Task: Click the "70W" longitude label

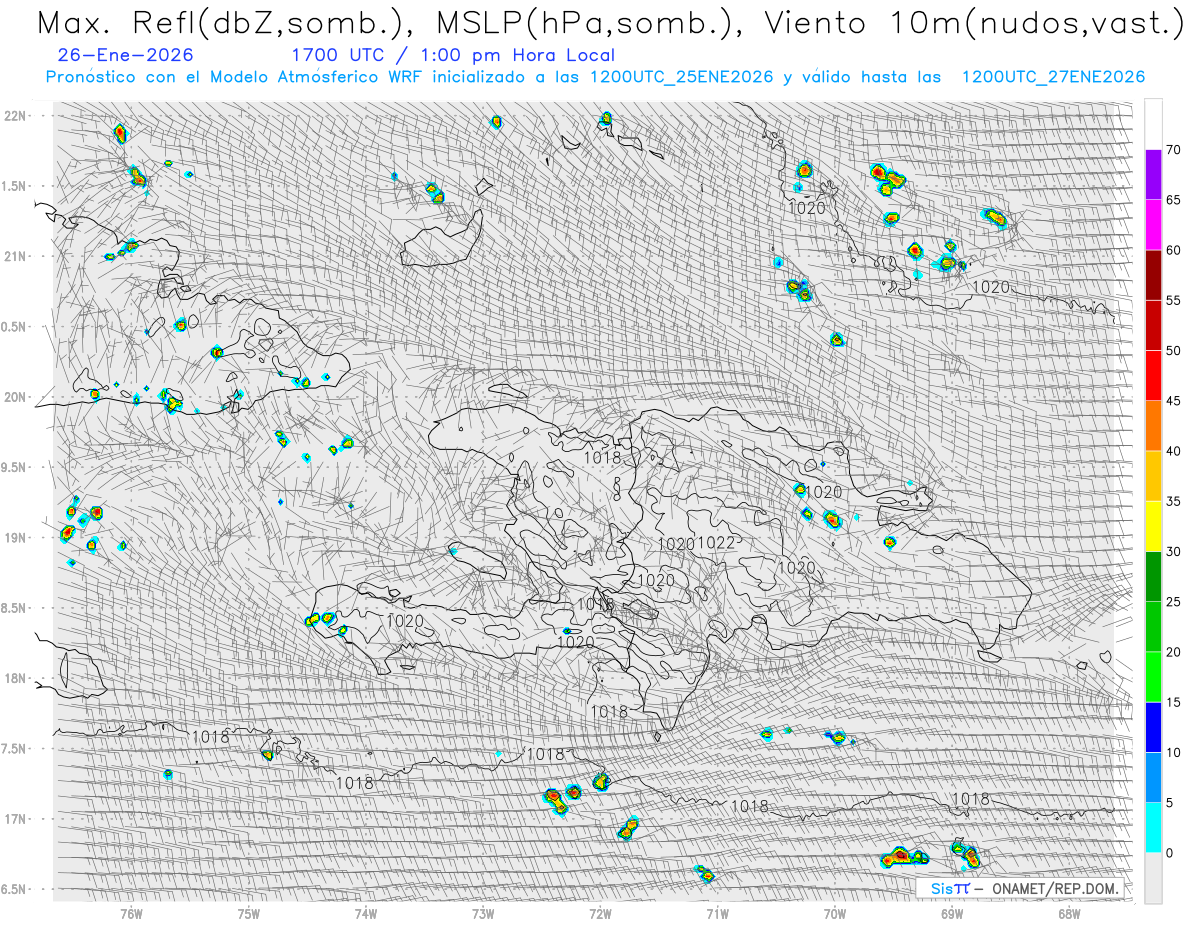Action: tap(834, 913)
